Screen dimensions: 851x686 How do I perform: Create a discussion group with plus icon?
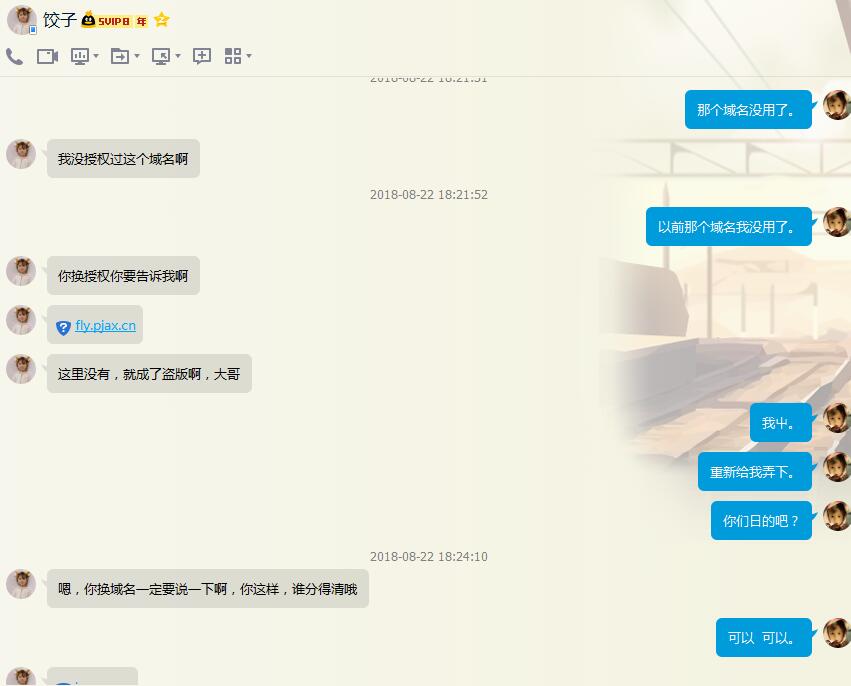click(x=202, y=57)
